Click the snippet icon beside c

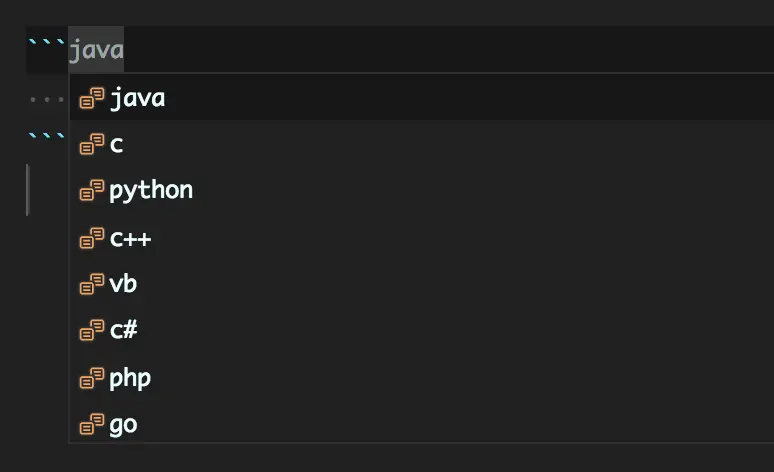pyautogui.click(x=92, y=144)
